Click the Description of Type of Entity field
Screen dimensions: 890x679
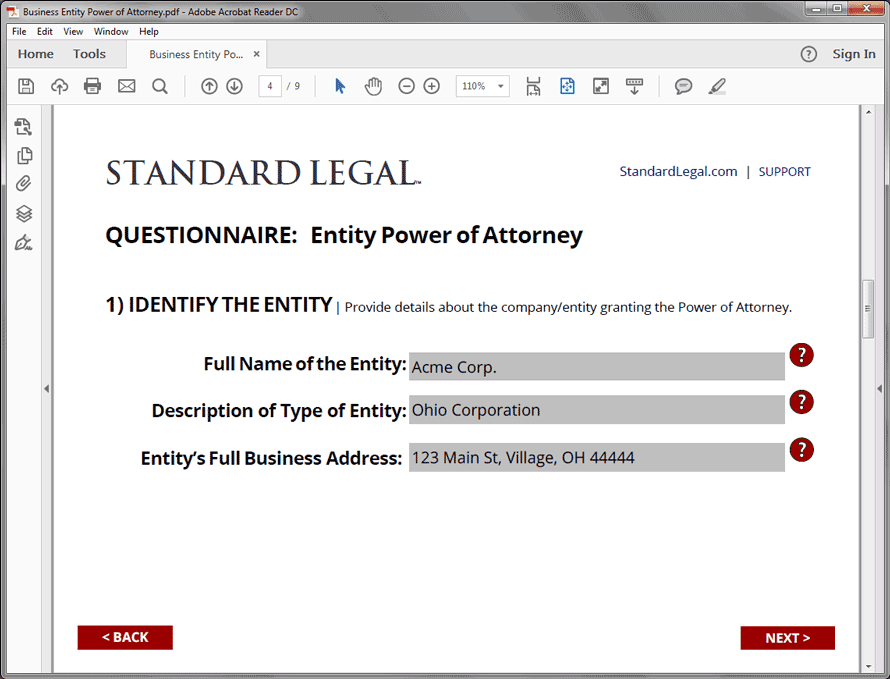597,410
